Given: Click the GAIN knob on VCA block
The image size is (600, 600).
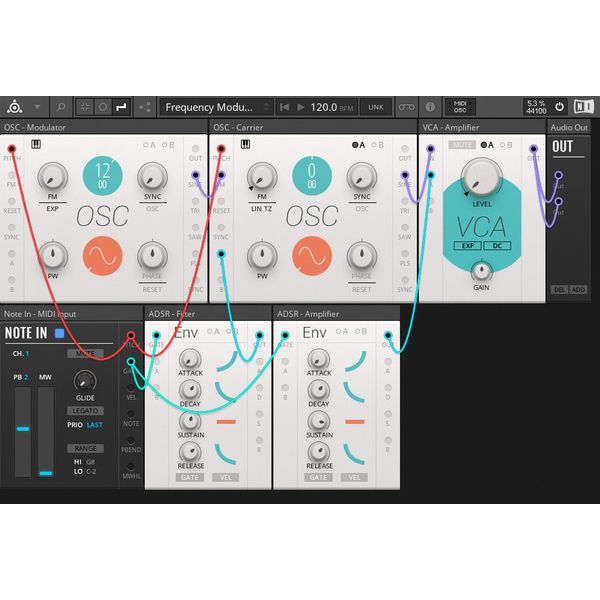Looking at the screenshot, I should pyautogui.click(x=481, y=271).
